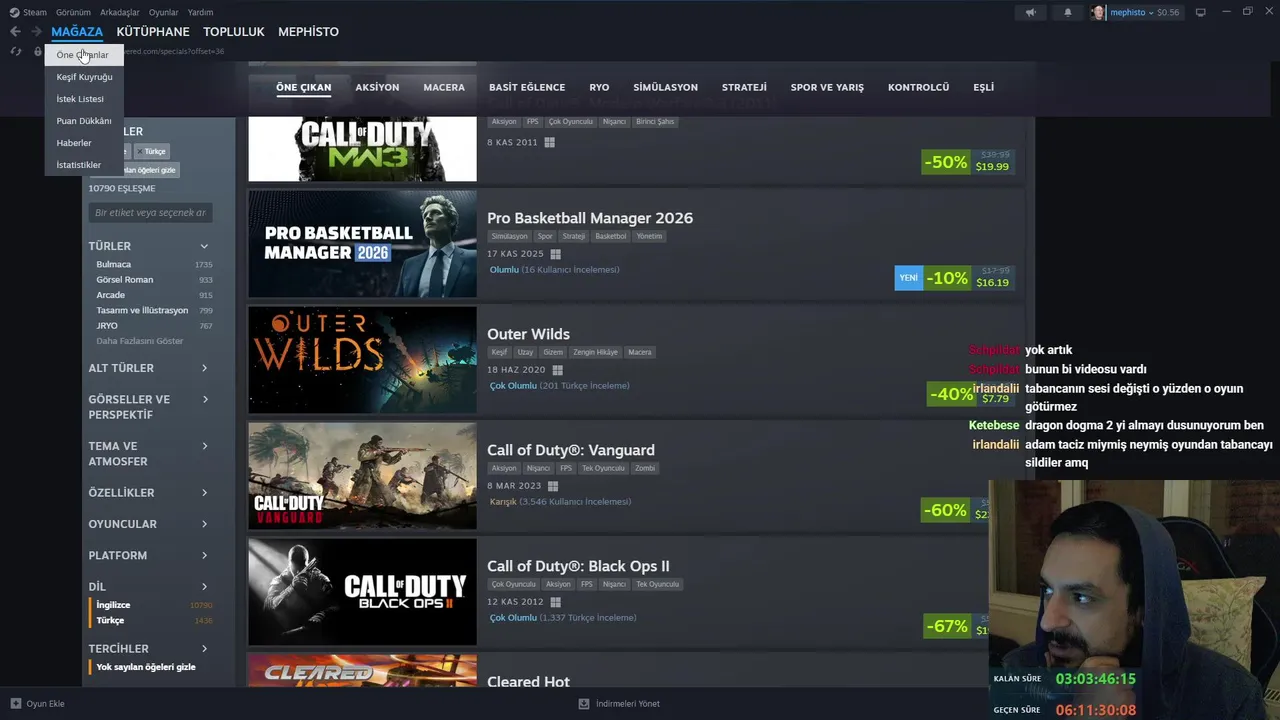Viewport: 1280px width, 720px height.
Task: Switch to the SİMÜLASYON category tab
Action: pos(666,87)
